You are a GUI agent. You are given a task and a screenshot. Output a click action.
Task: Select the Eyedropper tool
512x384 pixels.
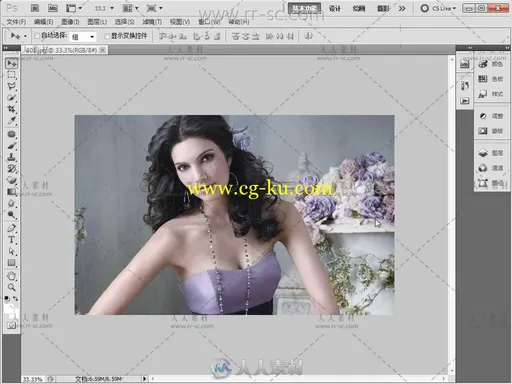click(12, 121)
